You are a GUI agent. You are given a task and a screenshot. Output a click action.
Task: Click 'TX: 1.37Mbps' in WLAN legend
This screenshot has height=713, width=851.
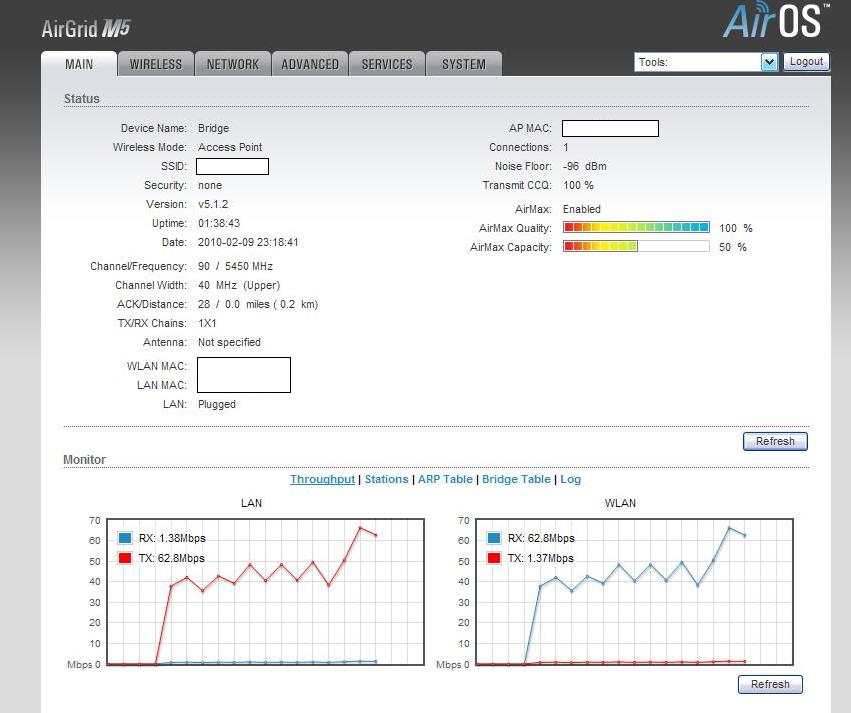point(541,558)
